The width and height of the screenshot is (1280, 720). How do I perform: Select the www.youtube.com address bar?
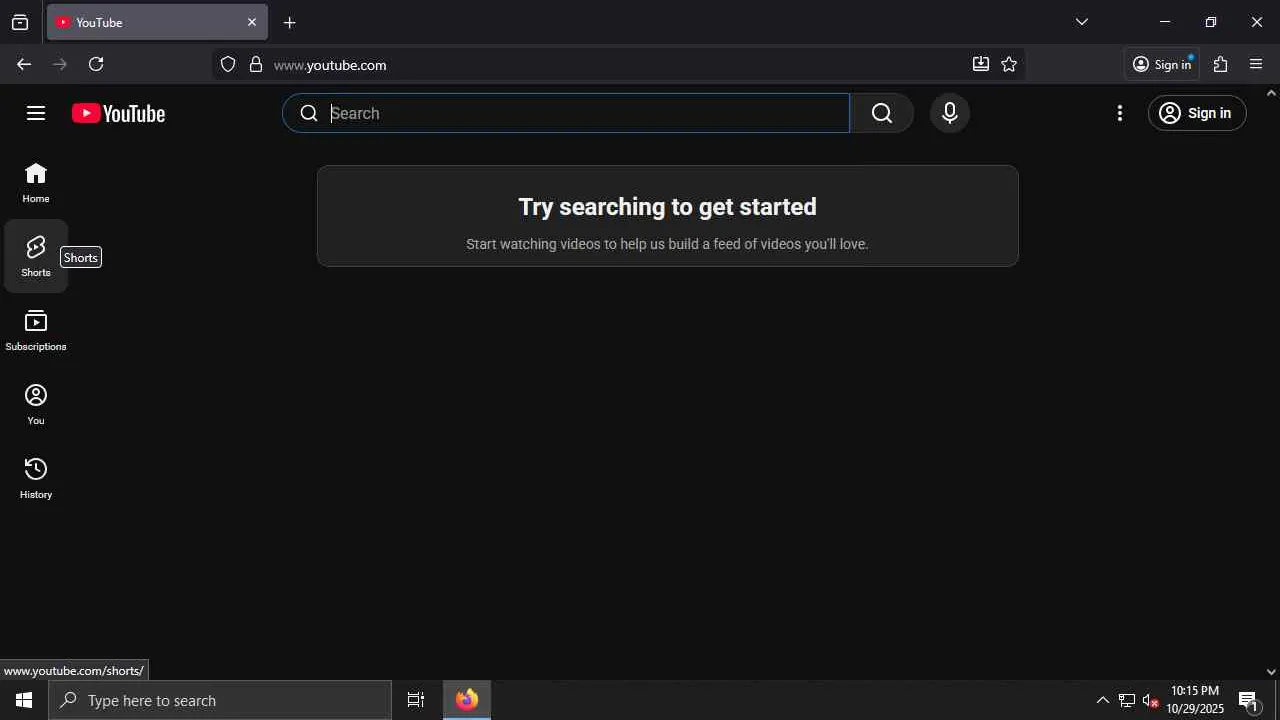pos(620,65)
